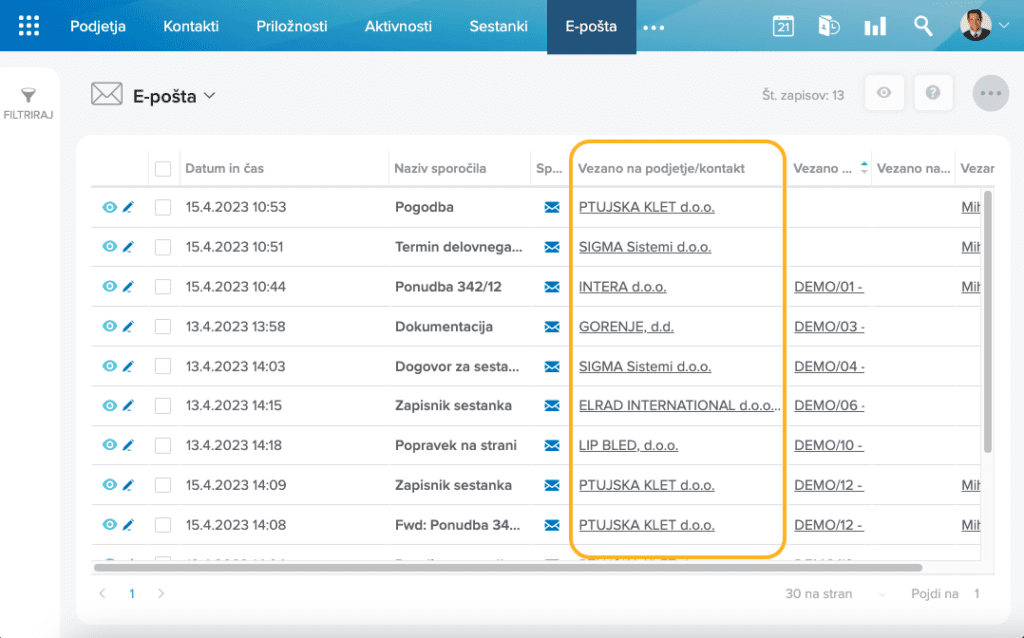Click envelope icon in Popravek na strani row
The width and height of the screenshot is (1024, 638).
click(x=552, y=445)
